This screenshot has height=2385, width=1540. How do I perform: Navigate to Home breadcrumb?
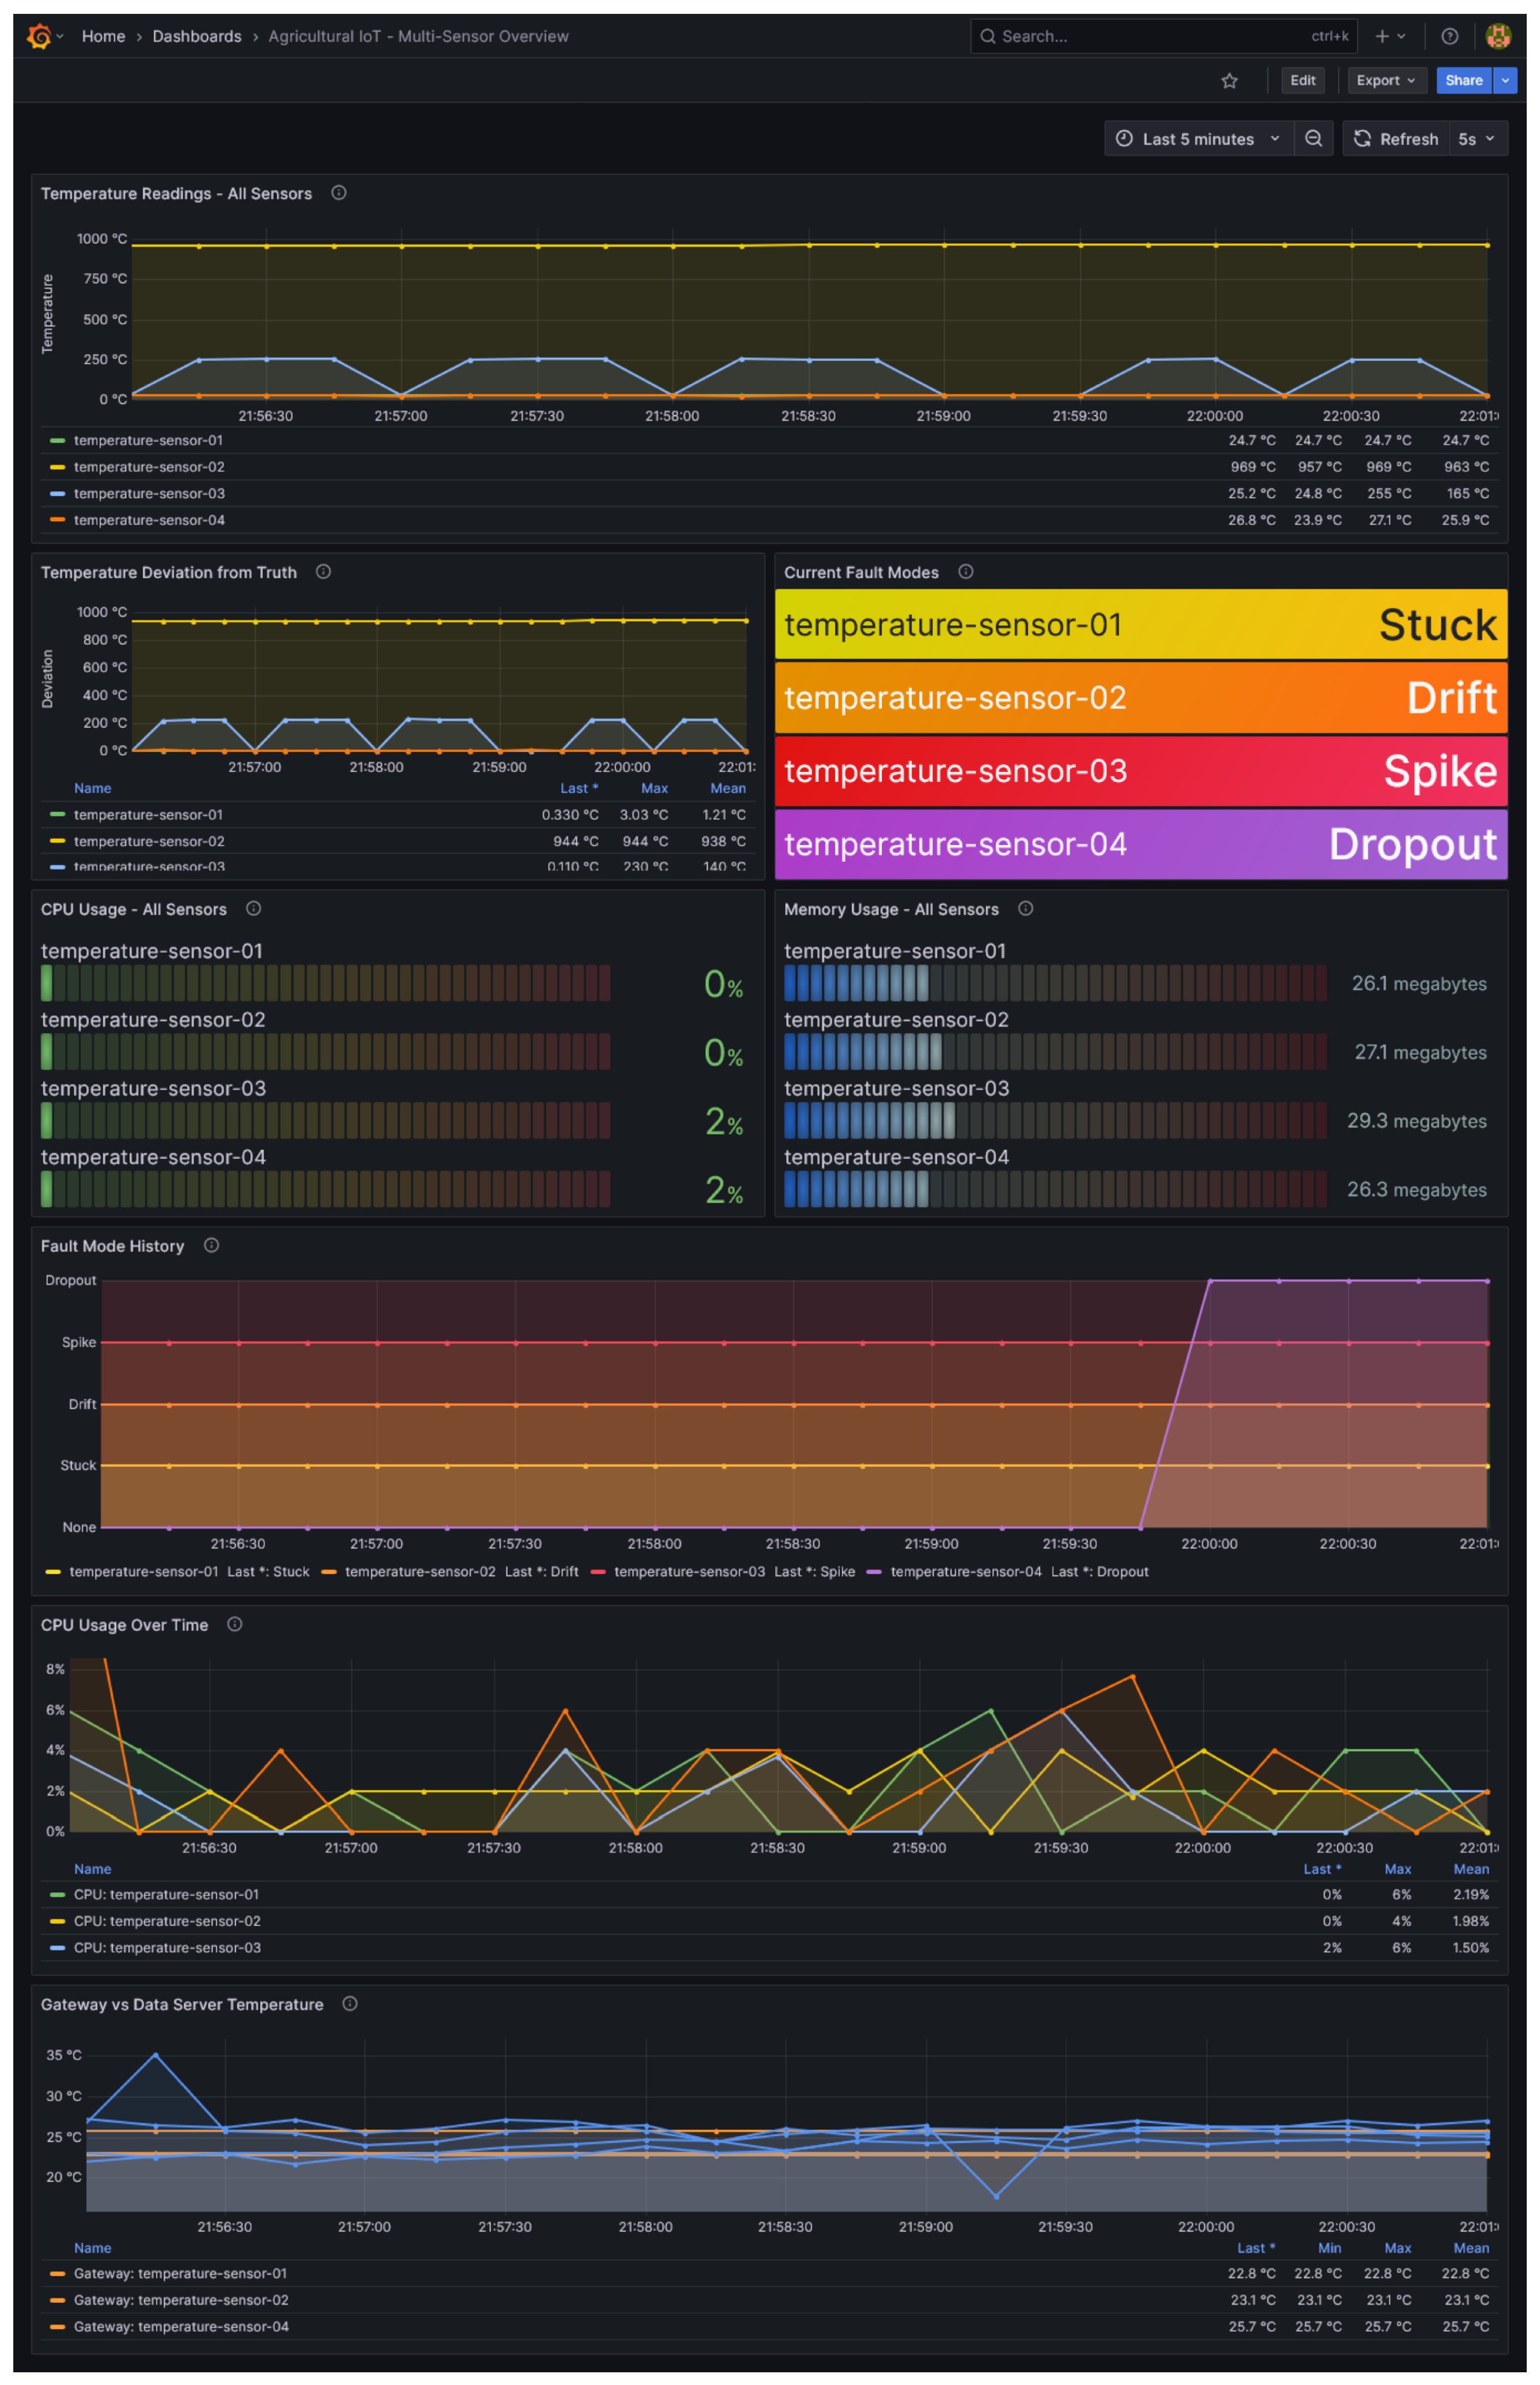tap(103, 36)
